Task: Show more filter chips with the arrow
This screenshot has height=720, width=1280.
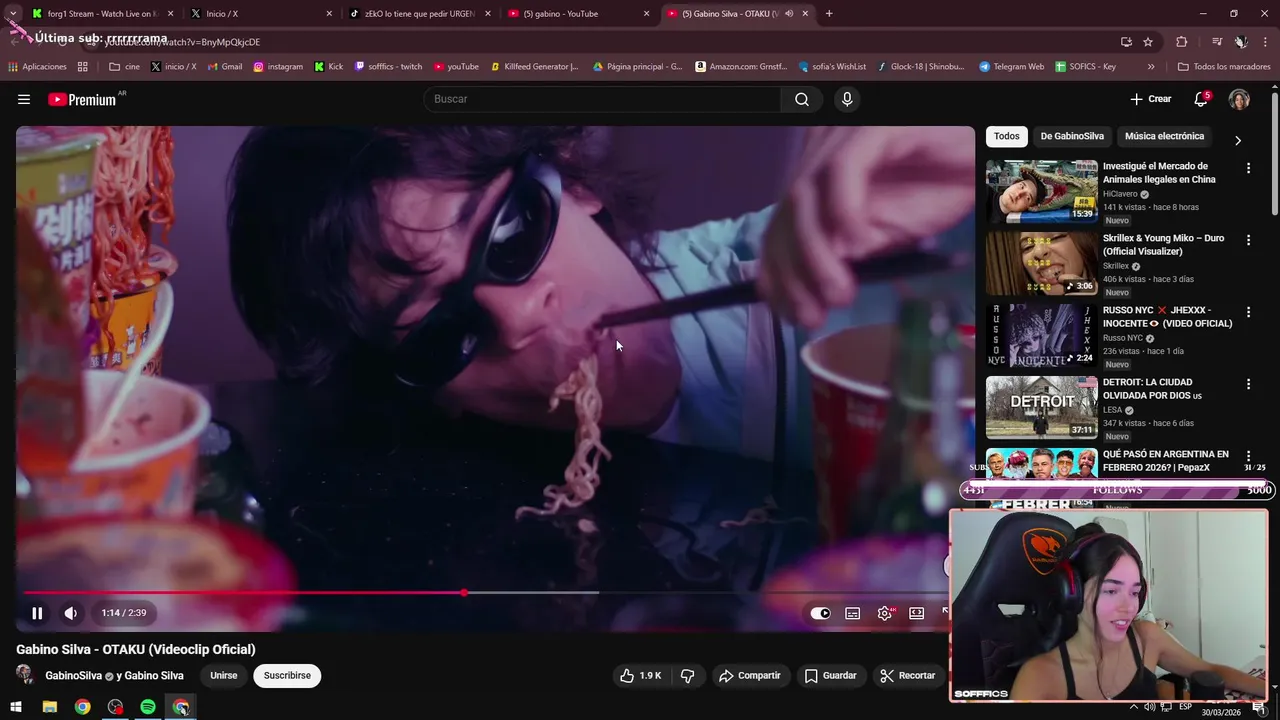Action: pyautogui.click(x=1237, y=140)
